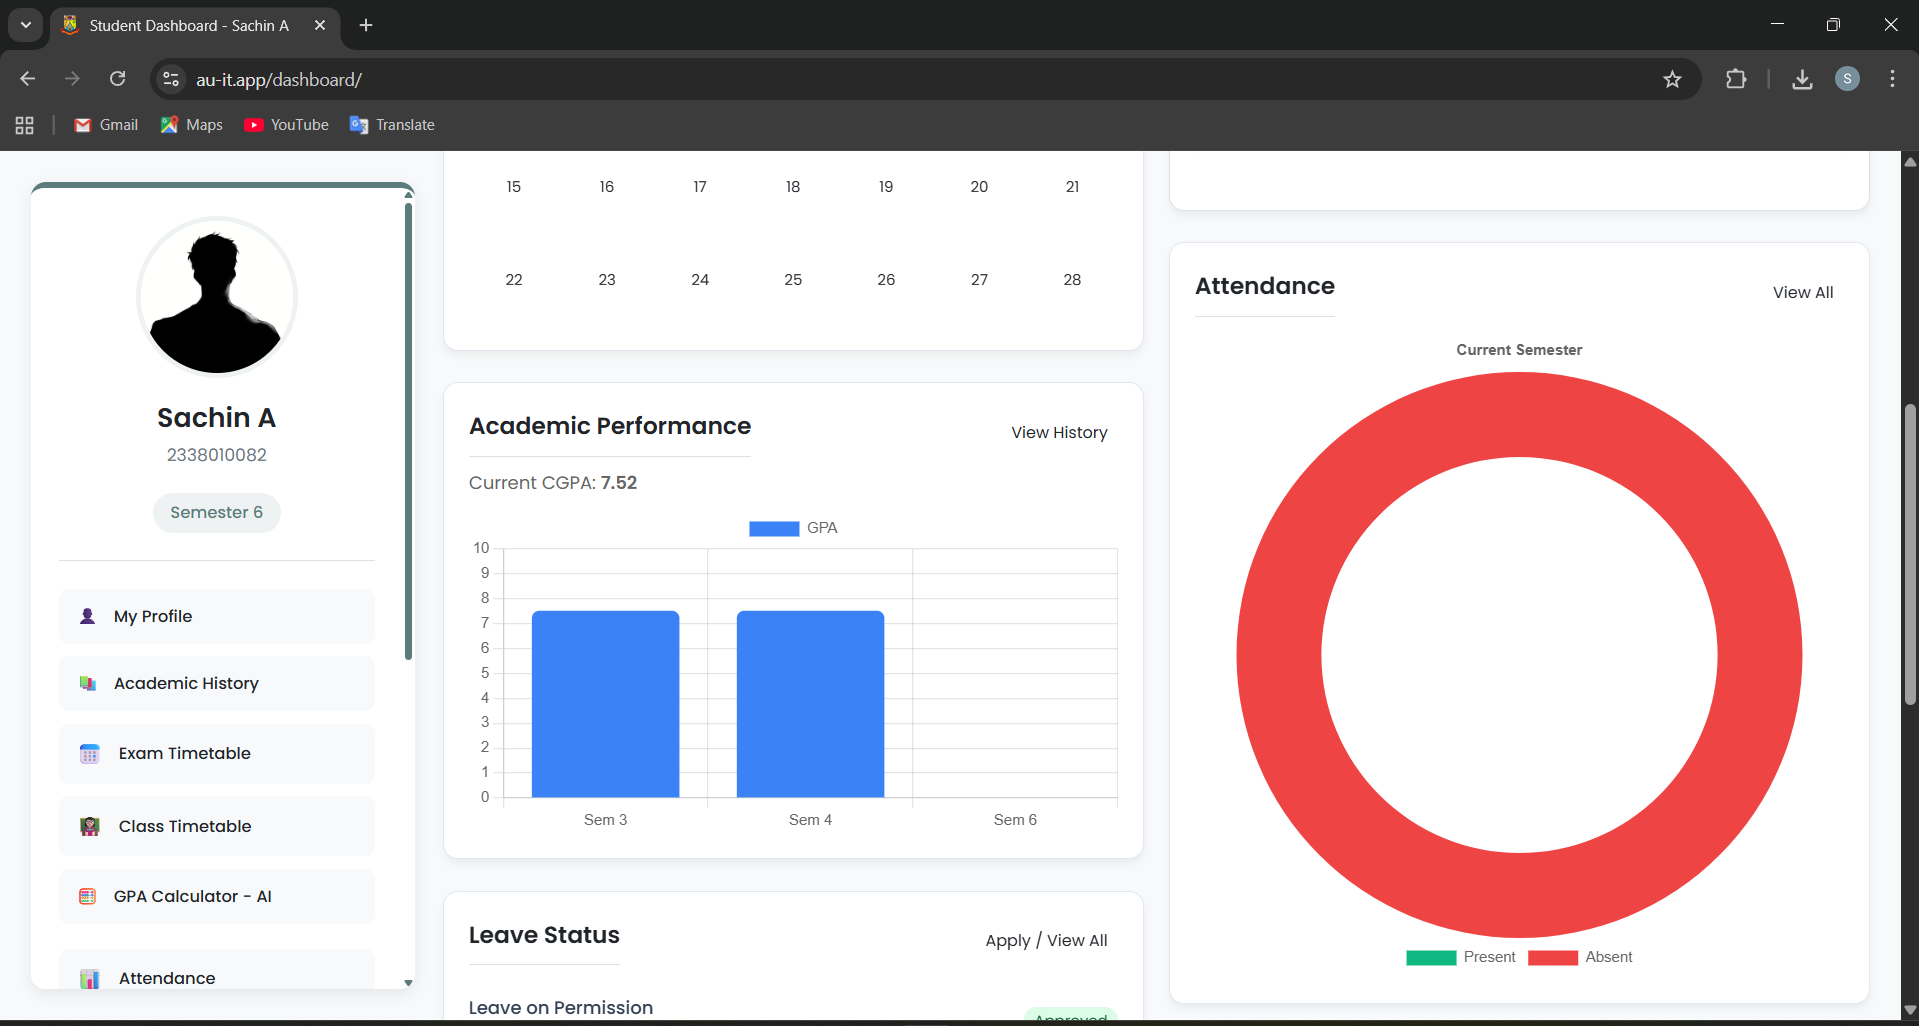Click the GPA Calculator - AI icon

coord(88,897)
